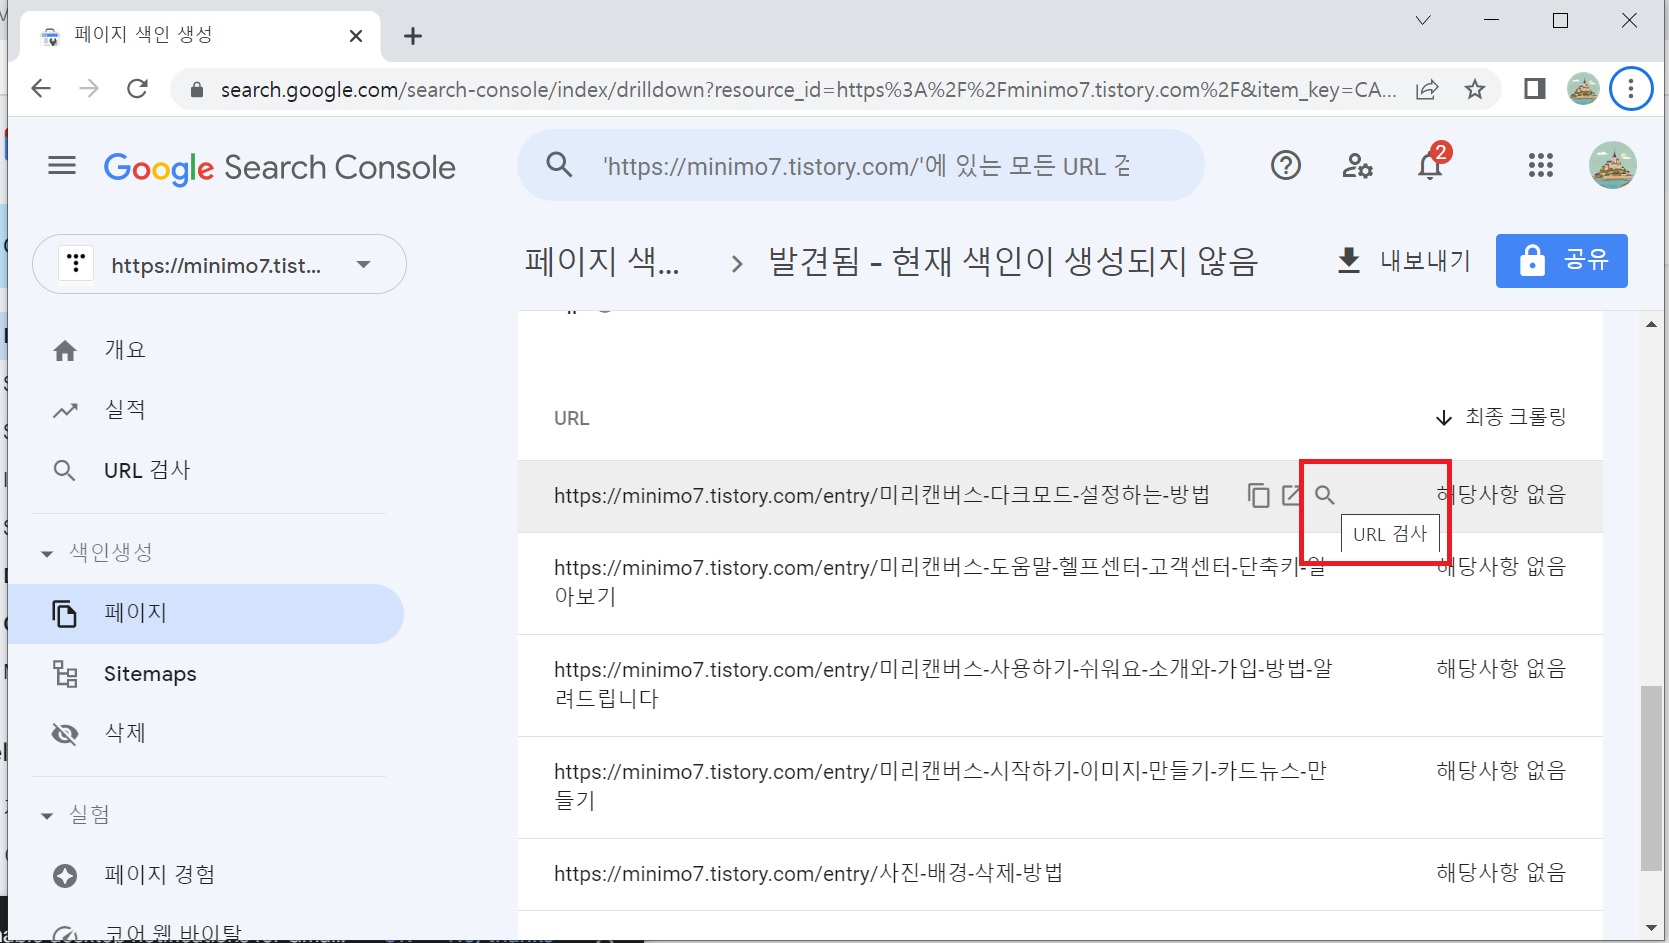This screenshot has width=1669, height=943.
Task: Select 미리캔버스-도움말-헬프센터 URL row
Action: 1060,583
